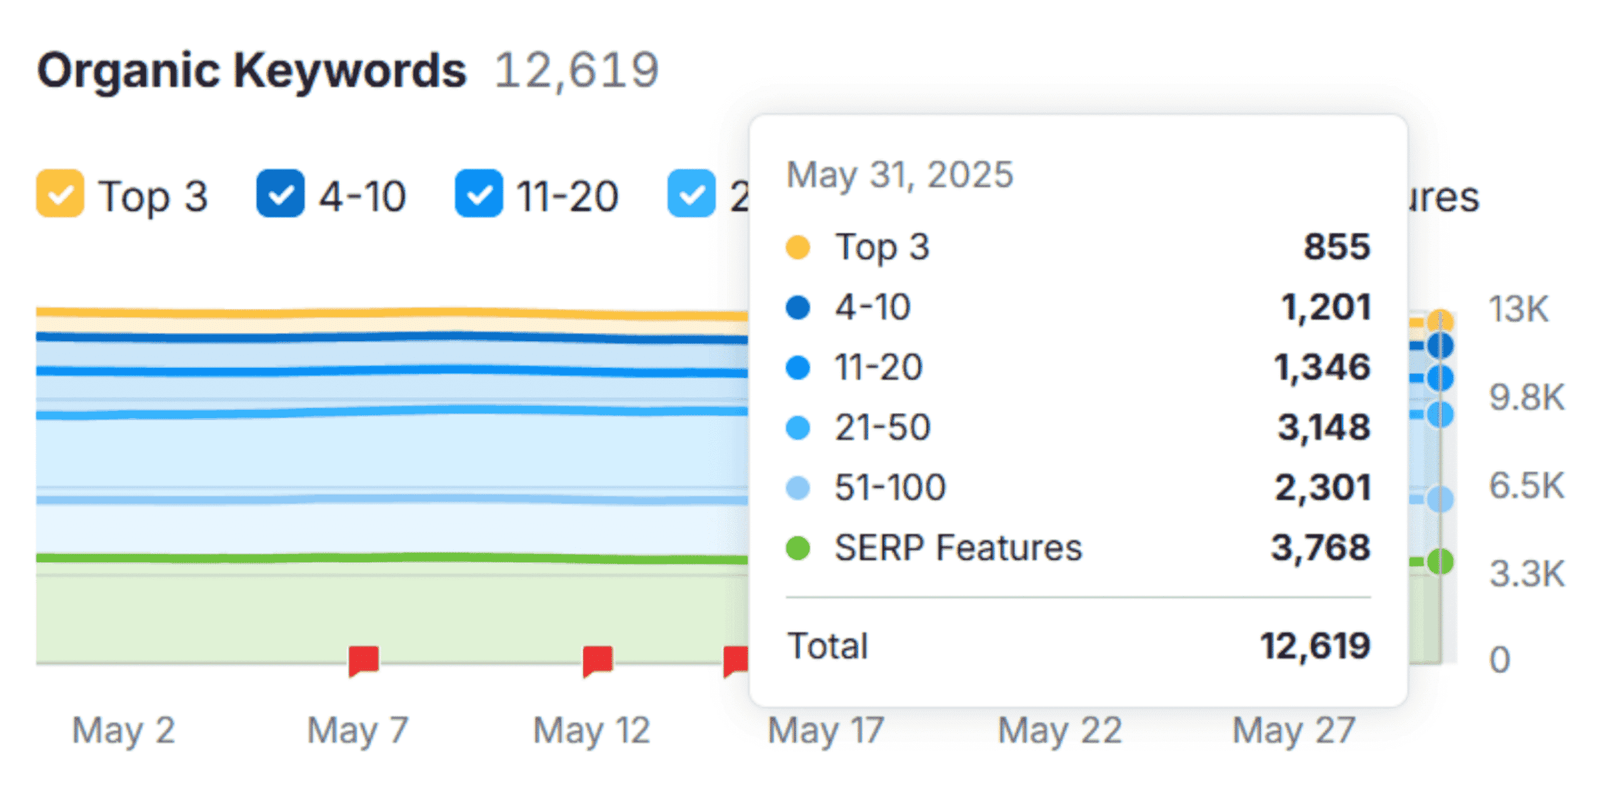The image size is (1600, 811).
Task: Select the dark blue 4-10 chart data point
Action: pos(1440,346)
